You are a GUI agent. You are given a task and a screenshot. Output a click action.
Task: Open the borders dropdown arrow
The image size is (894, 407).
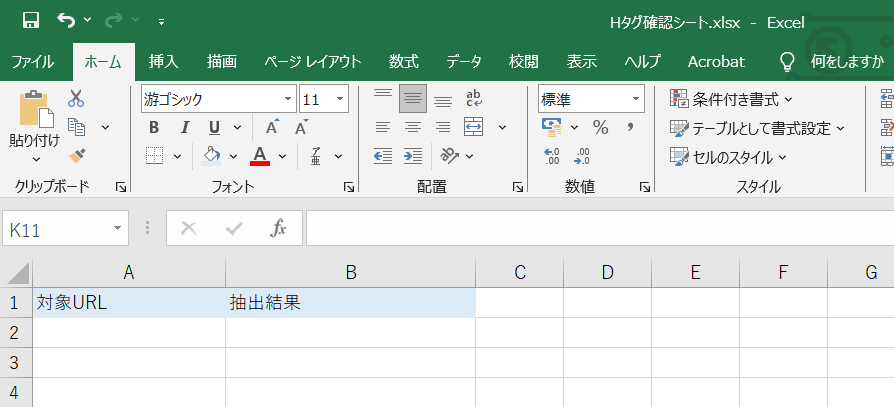point(177,156)
